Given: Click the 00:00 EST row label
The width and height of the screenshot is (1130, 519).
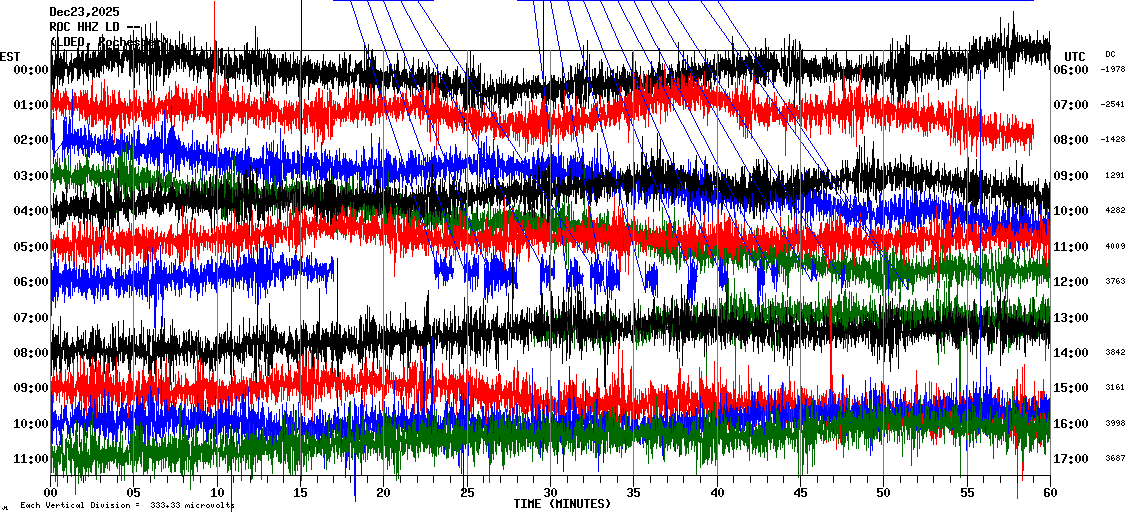Looking at the screenshot, I should pos(33,70).
